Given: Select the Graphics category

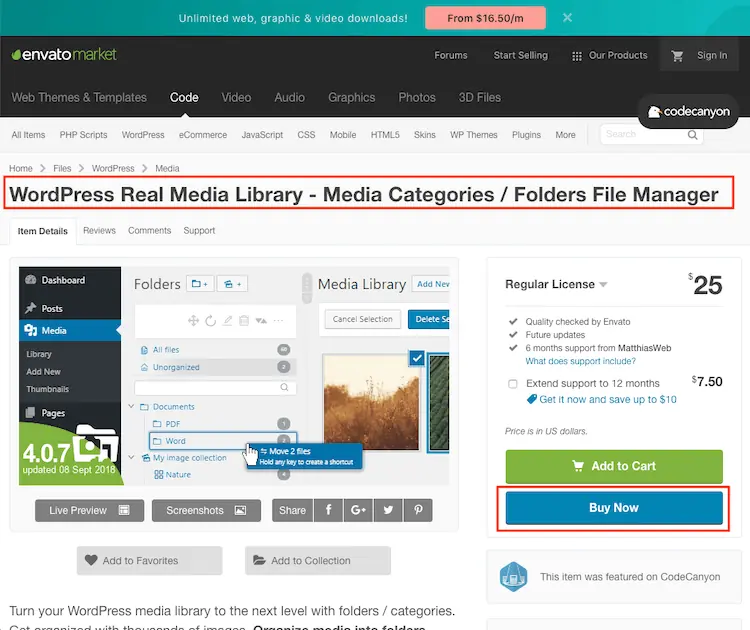Looking at the screenshot, I should click(x=352, y=98).
